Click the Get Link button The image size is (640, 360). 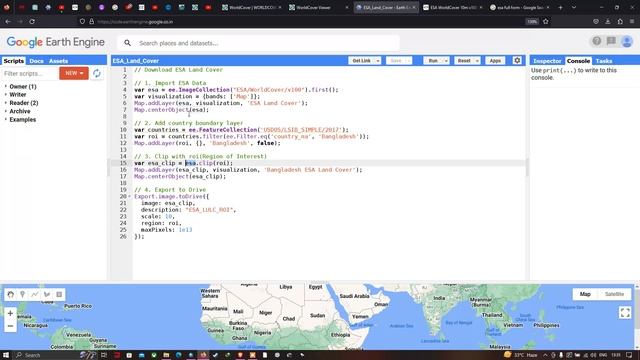pos(361,61)
